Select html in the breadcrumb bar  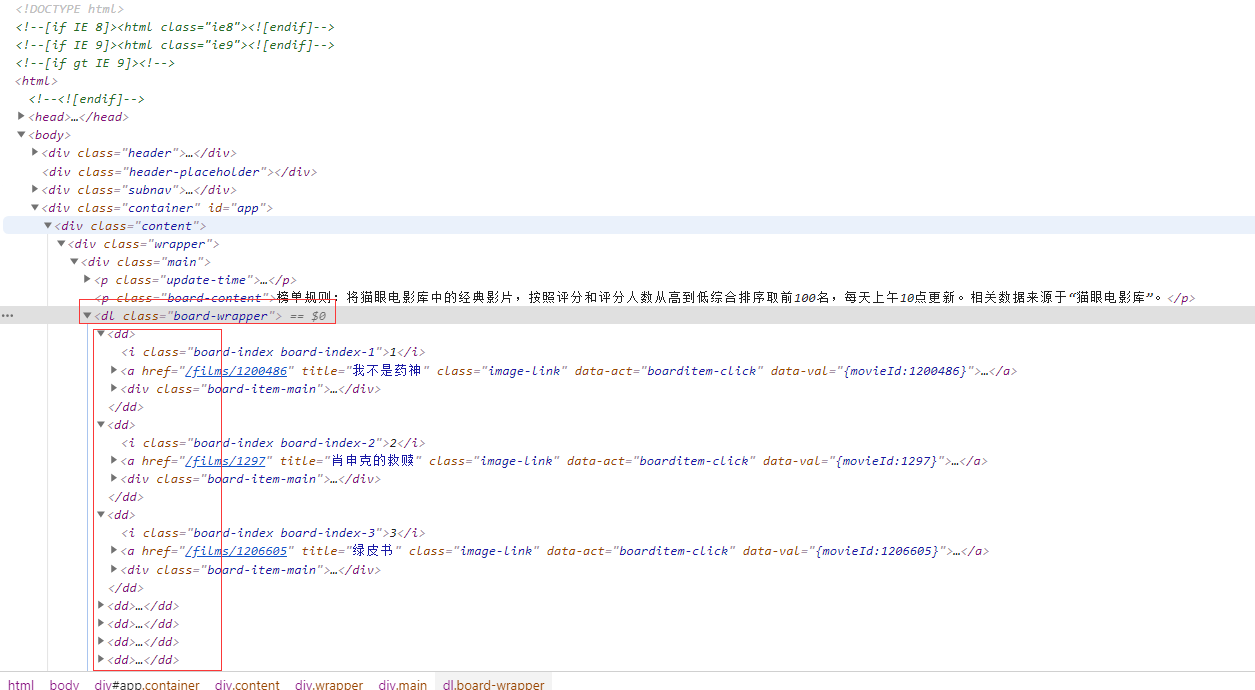click(x=20, y=684)
